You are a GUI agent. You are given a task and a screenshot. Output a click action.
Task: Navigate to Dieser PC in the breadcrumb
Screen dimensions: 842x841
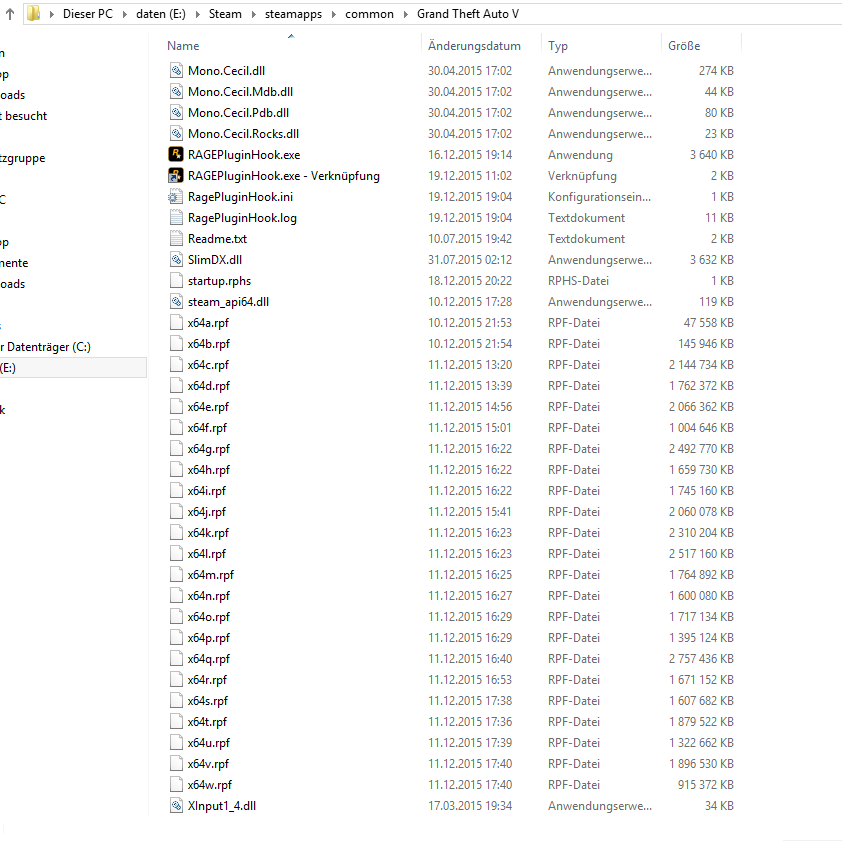(88, 14)
